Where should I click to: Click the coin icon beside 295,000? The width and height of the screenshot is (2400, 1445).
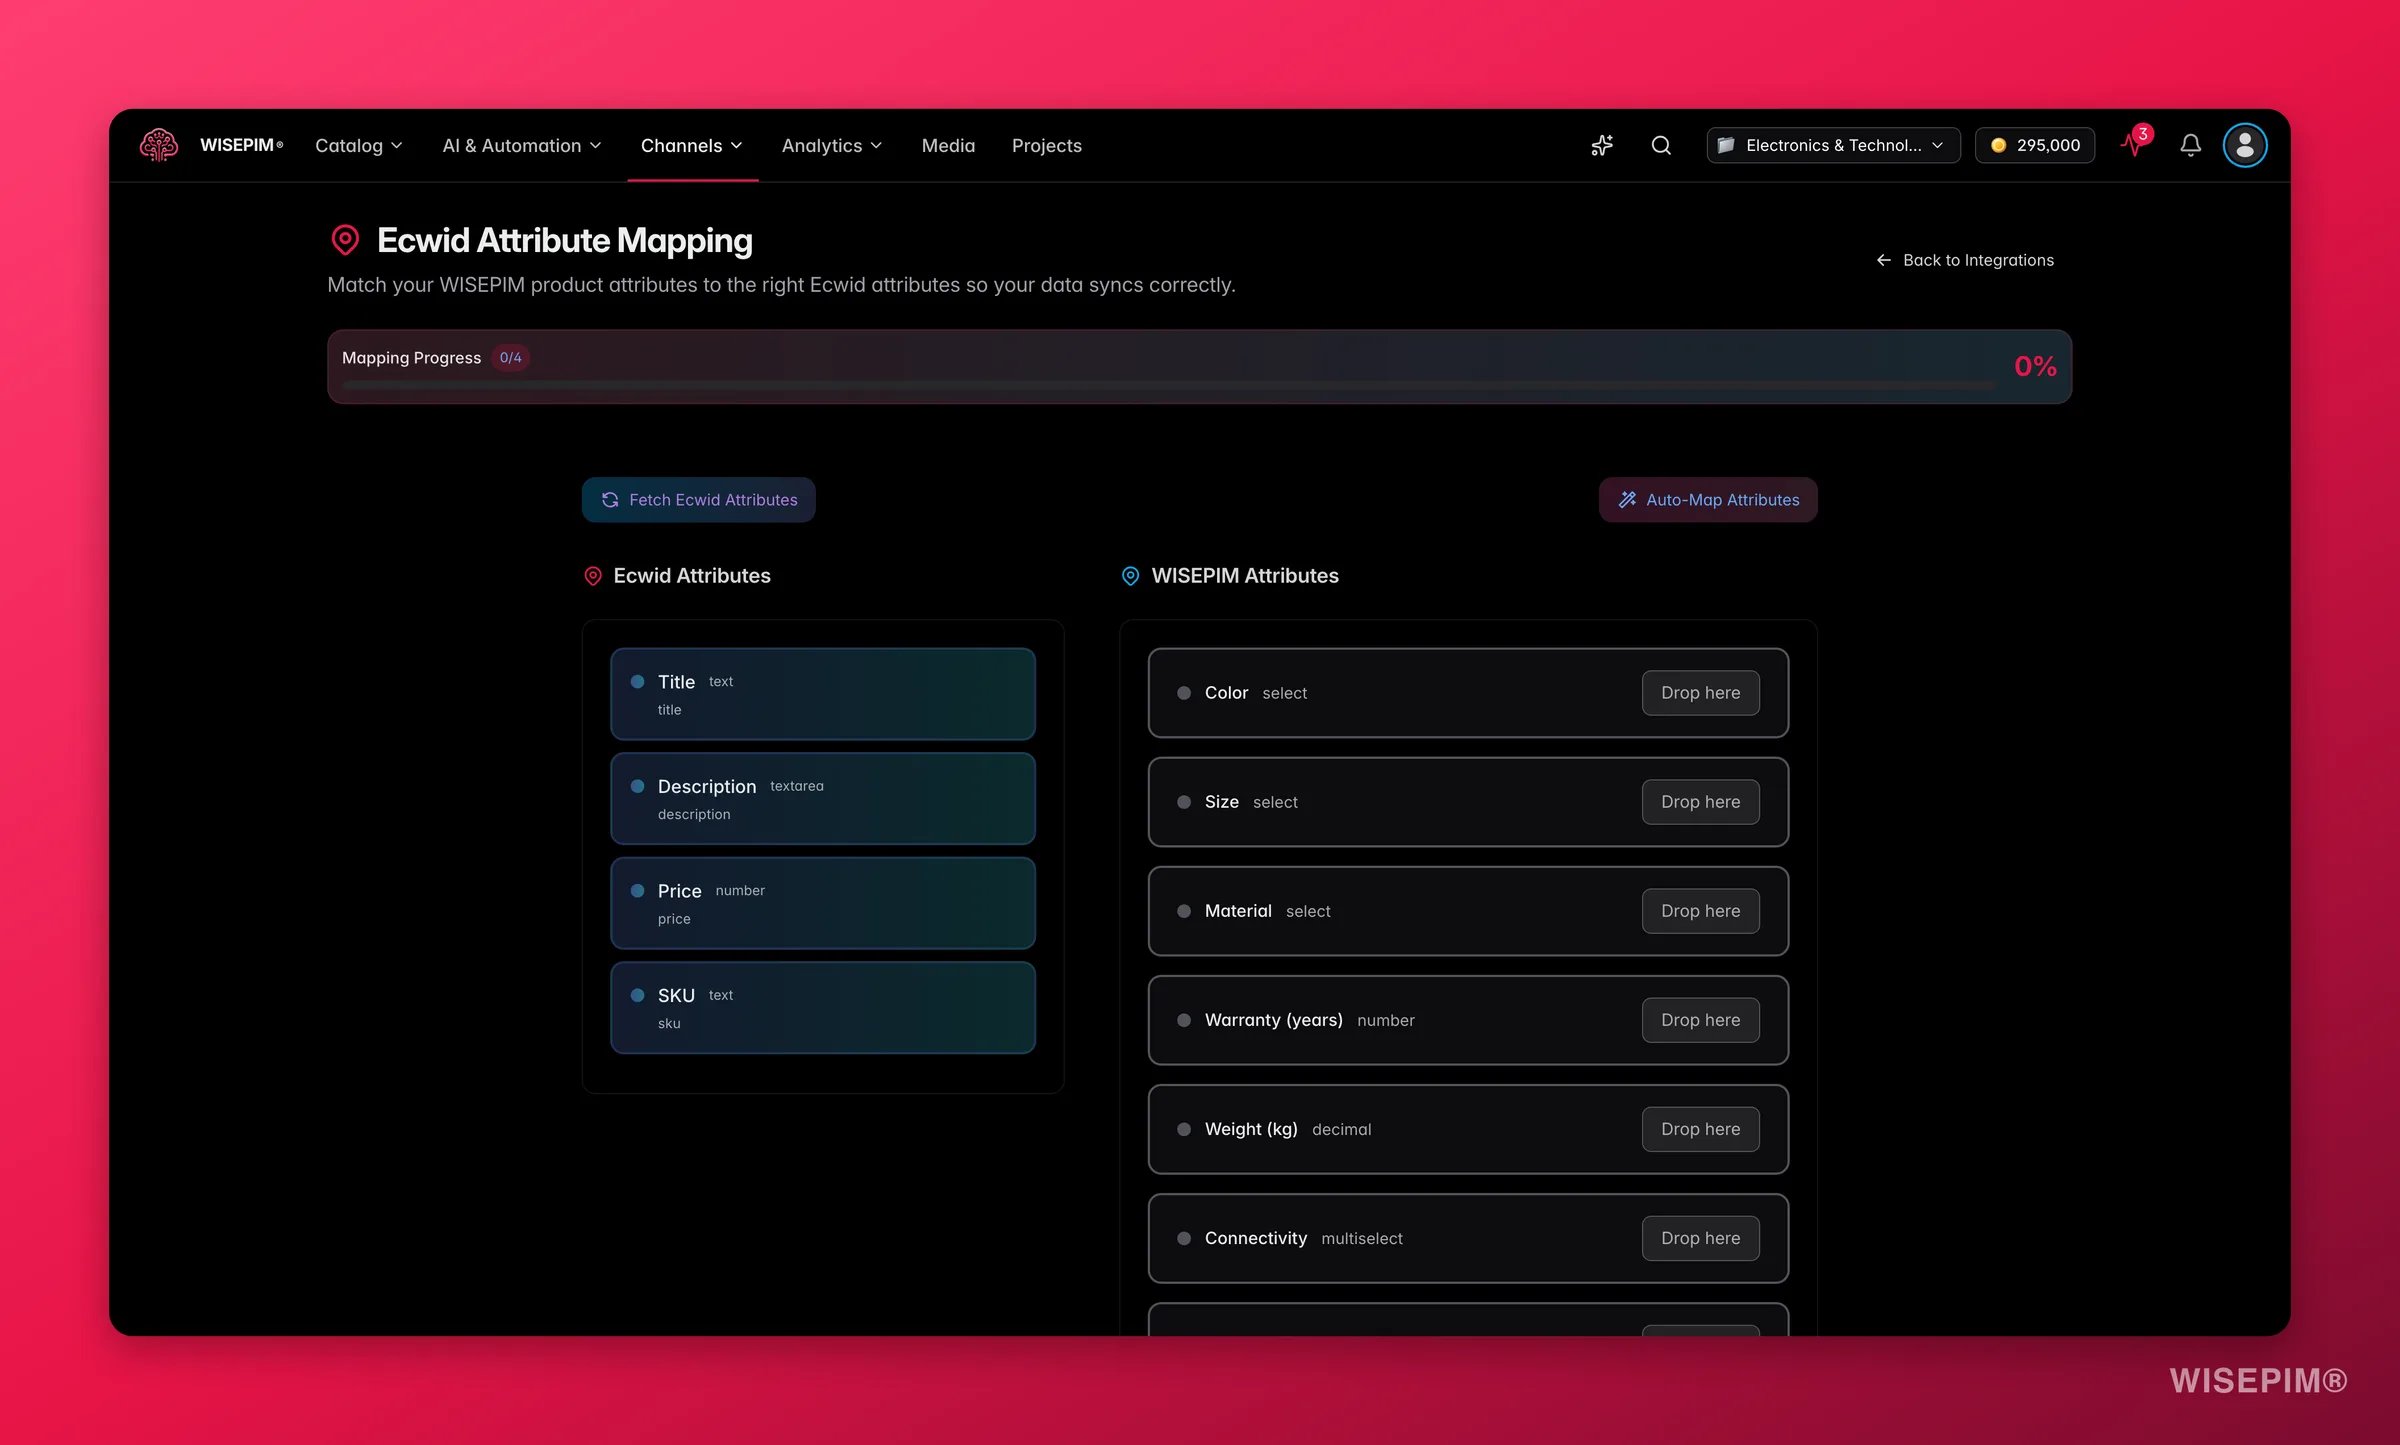1998,145
